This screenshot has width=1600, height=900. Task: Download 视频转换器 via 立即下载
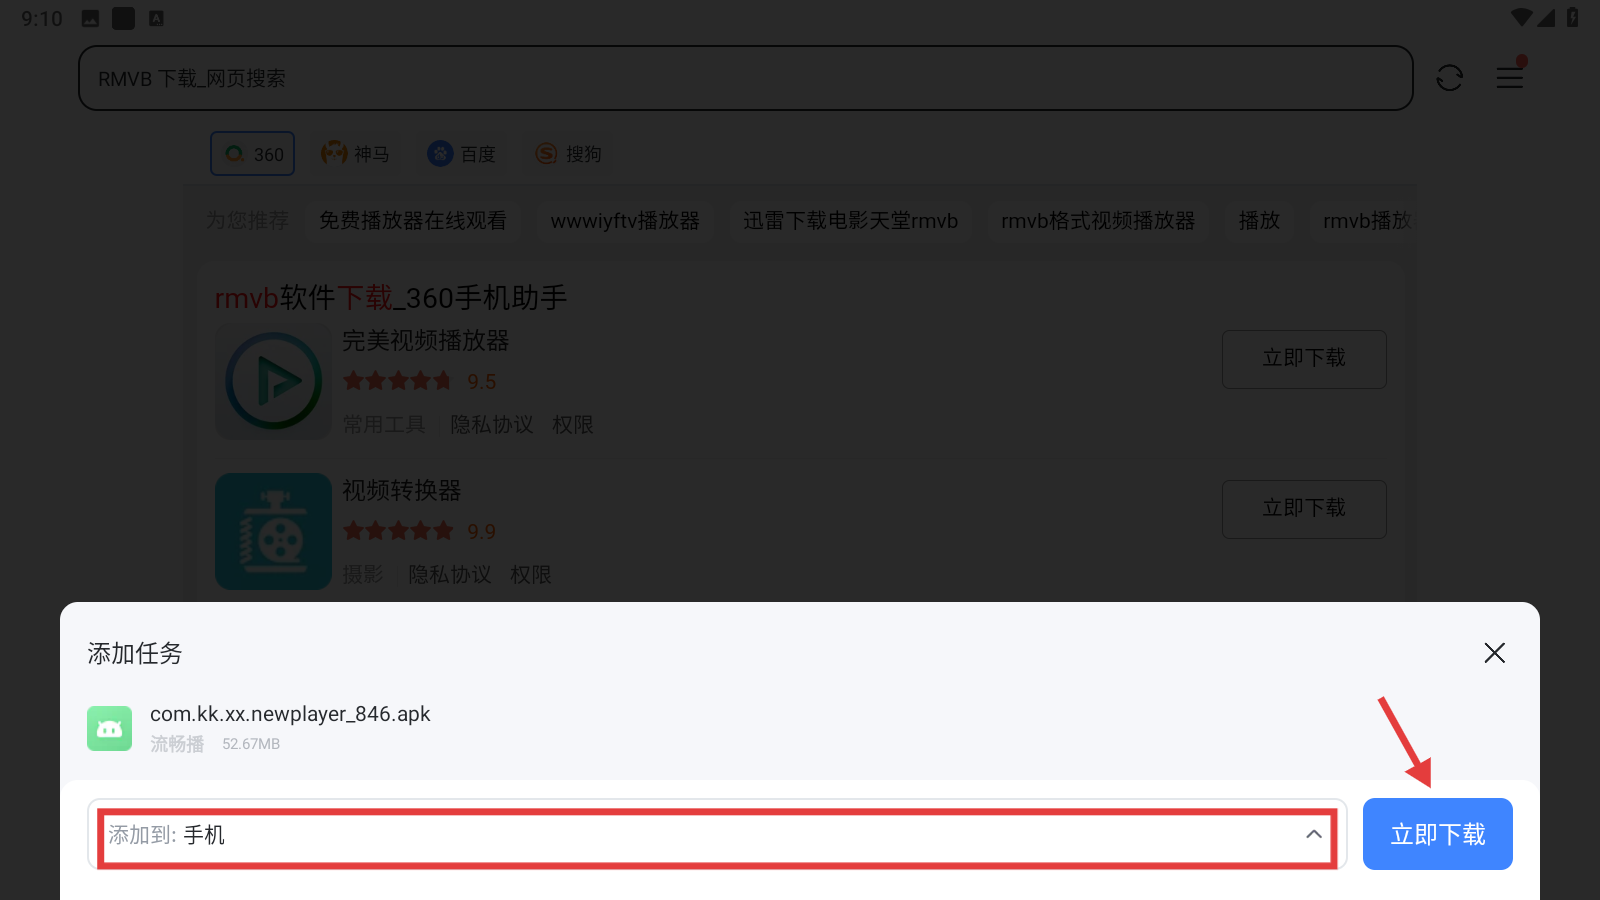coord(1304,509)
